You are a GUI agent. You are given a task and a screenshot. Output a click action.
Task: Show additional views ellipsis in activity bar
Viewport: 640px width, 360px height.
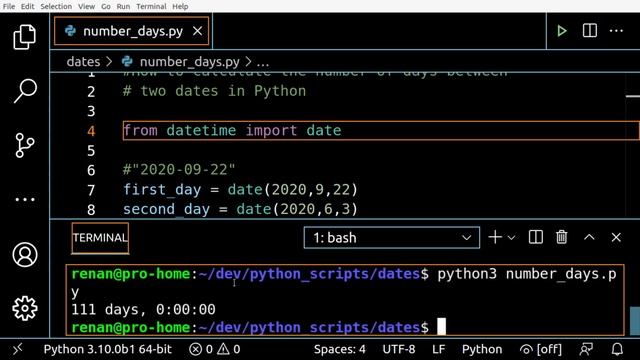point(25,200)
